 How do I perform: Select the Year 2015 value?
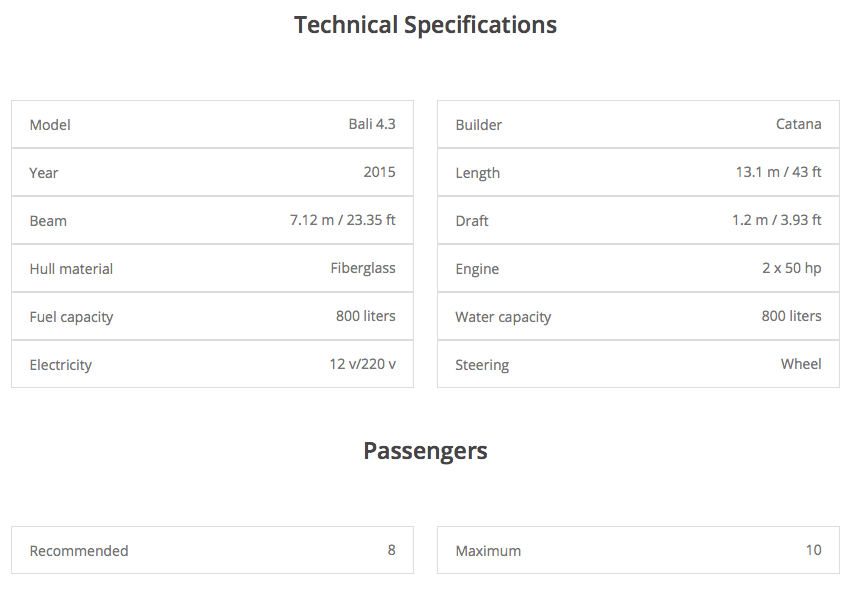tap(379, 172)
